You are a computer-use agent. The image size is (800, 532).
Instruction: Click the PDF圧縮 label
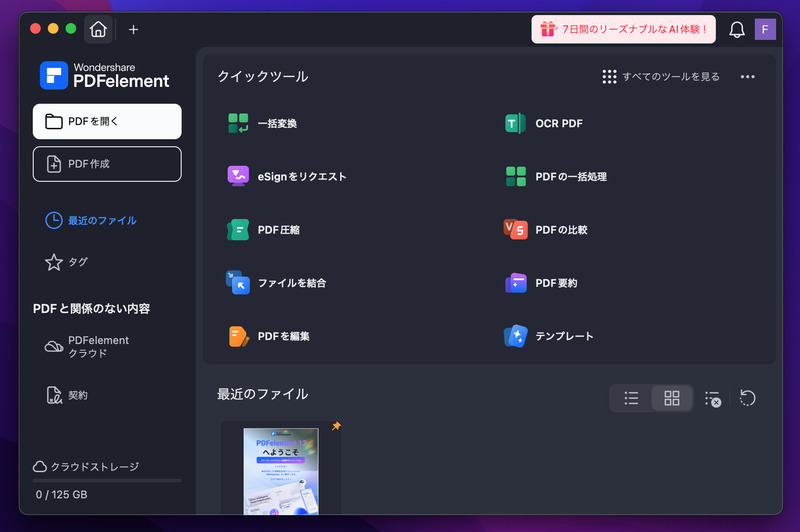pos(279,230)
